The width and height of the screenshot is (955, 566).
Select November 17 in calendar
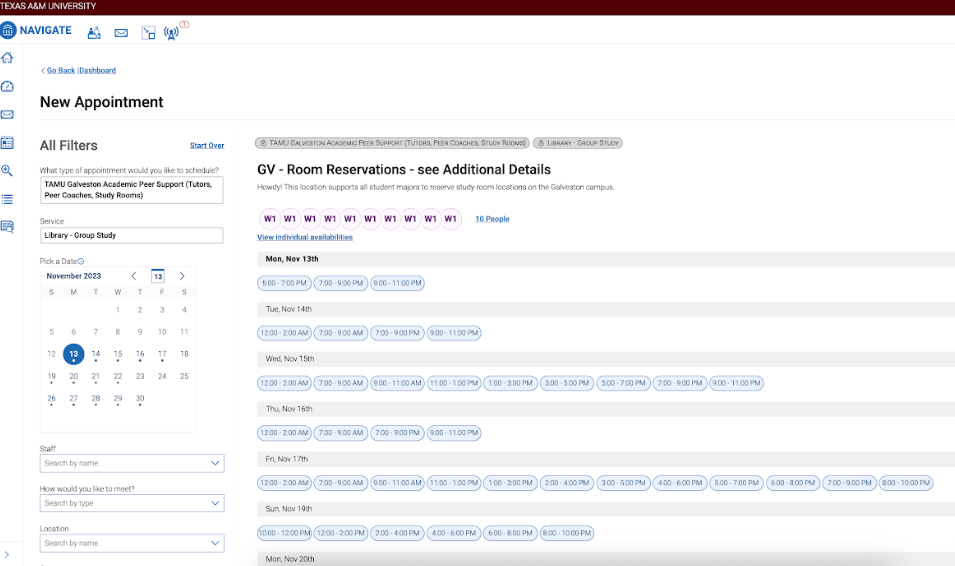pyautogui.click(x=162, y=354)
